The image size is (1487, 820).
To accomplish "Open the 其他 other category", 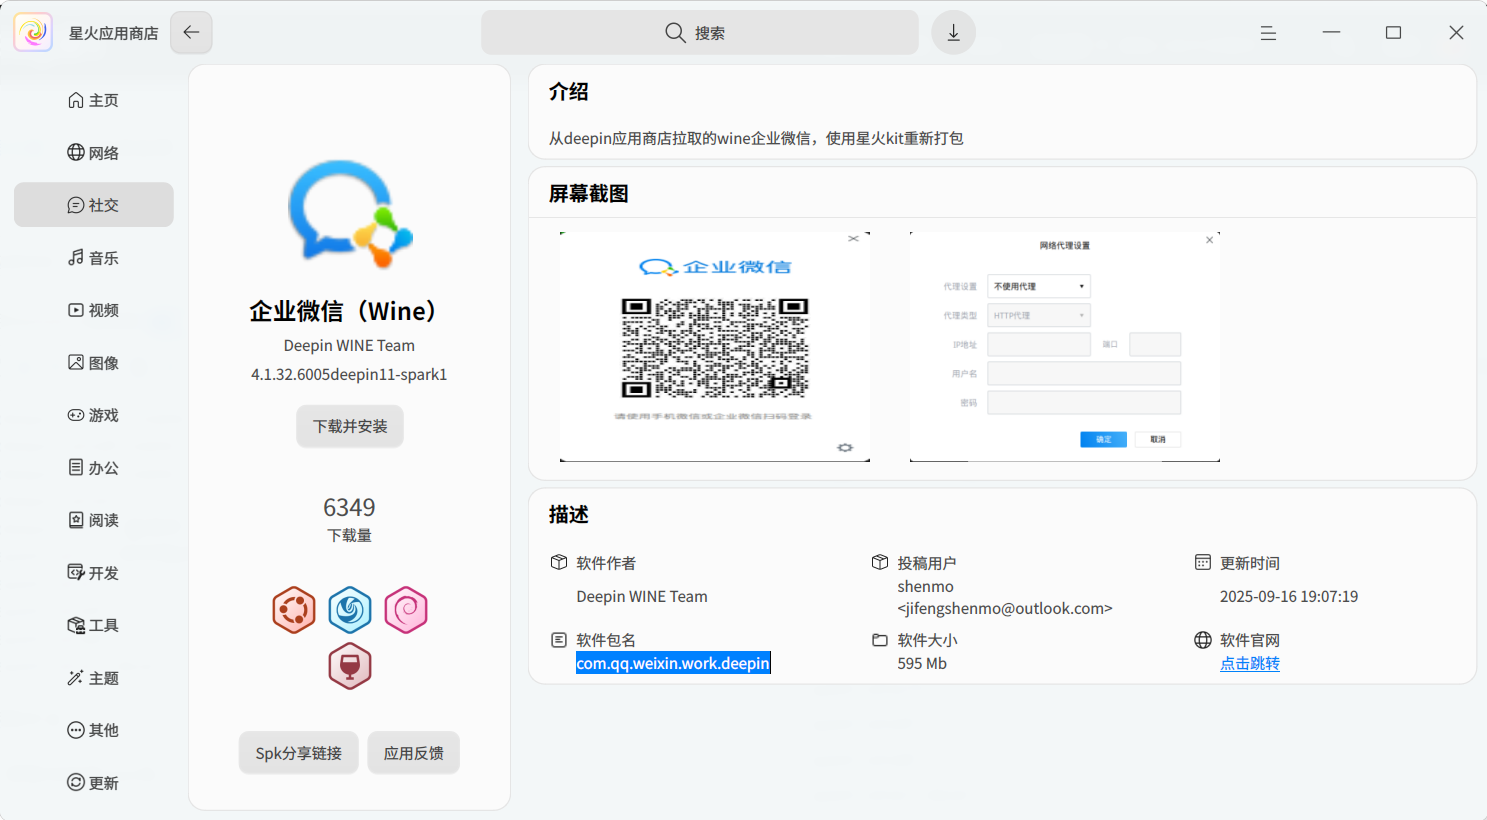I will coord(94,730).
